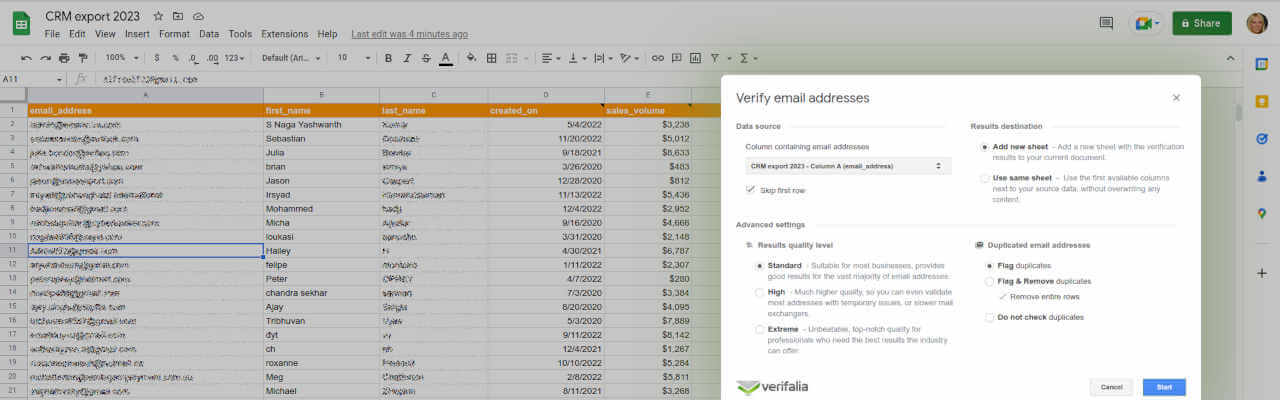Open the Data menu
Screen dimensions: 1280x400
[x=209, y=34]
